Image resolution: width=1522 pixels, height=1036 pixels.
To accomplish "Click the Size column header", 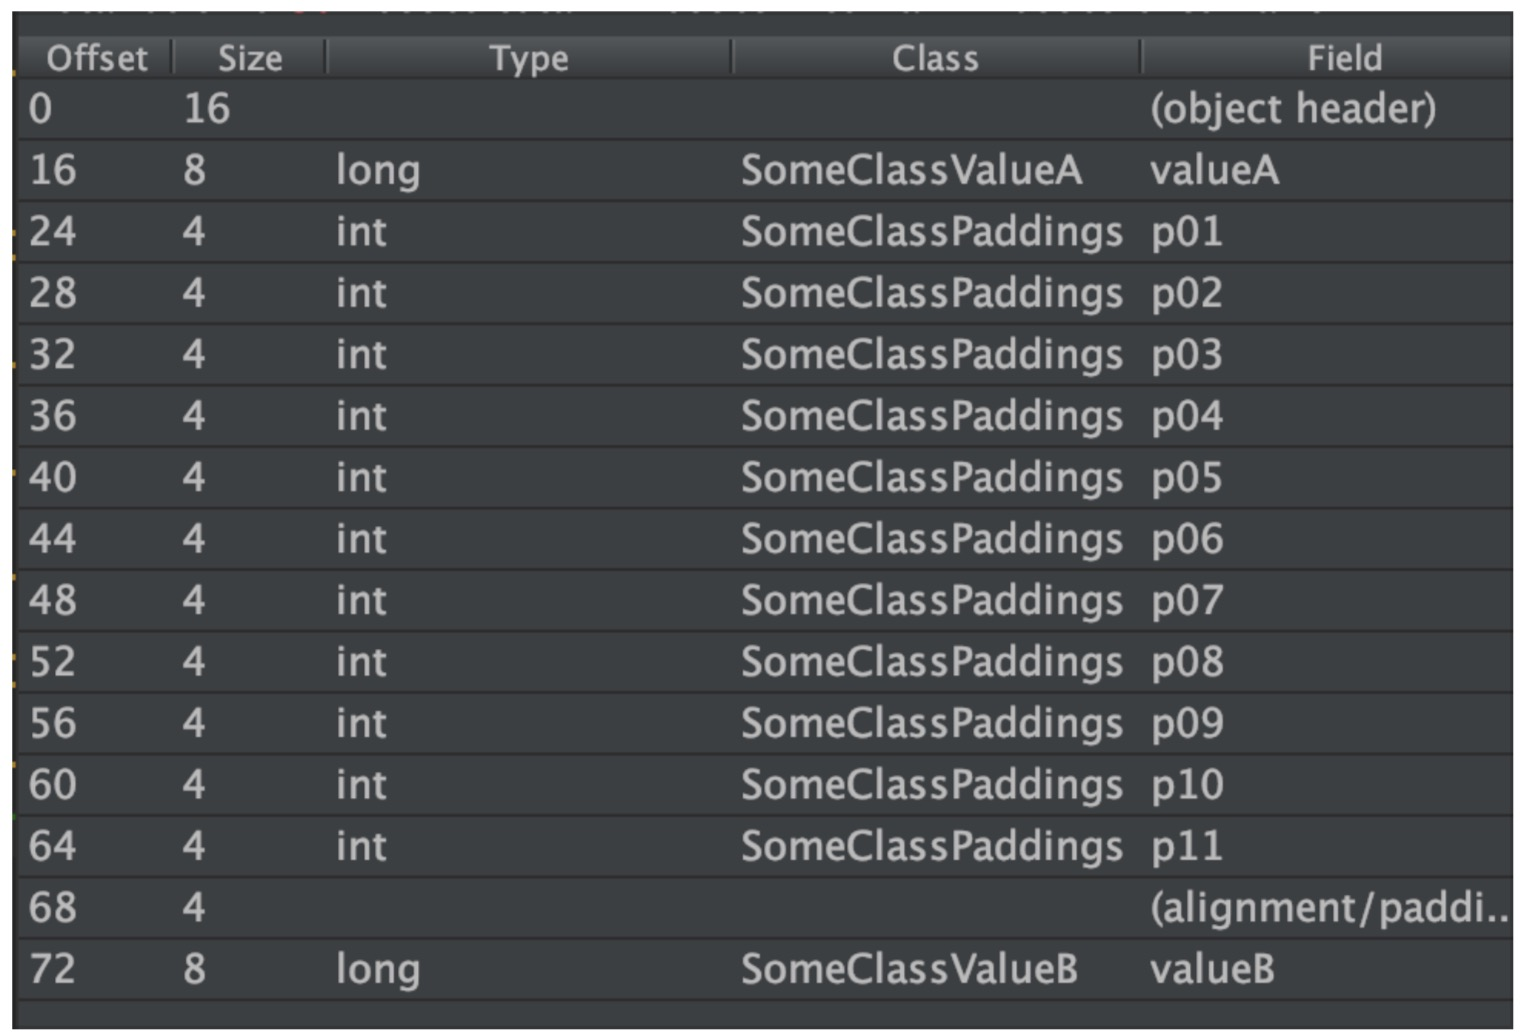I will [250, 58].
